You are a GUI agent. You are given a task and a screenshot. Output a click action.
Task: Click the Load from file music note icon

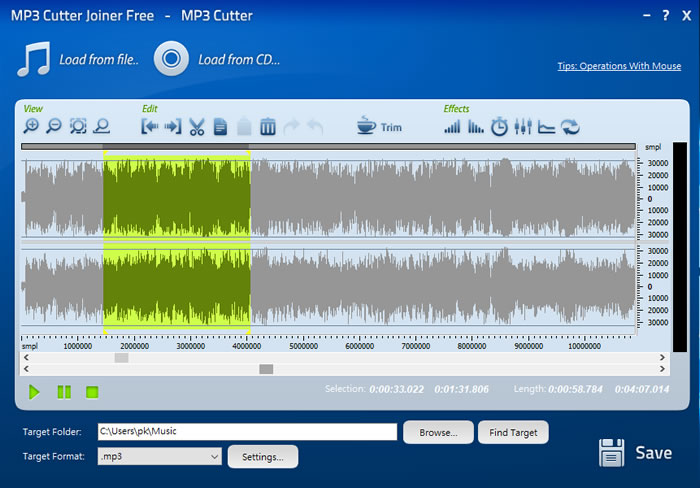pyautogui.click(x=33, y=59)
